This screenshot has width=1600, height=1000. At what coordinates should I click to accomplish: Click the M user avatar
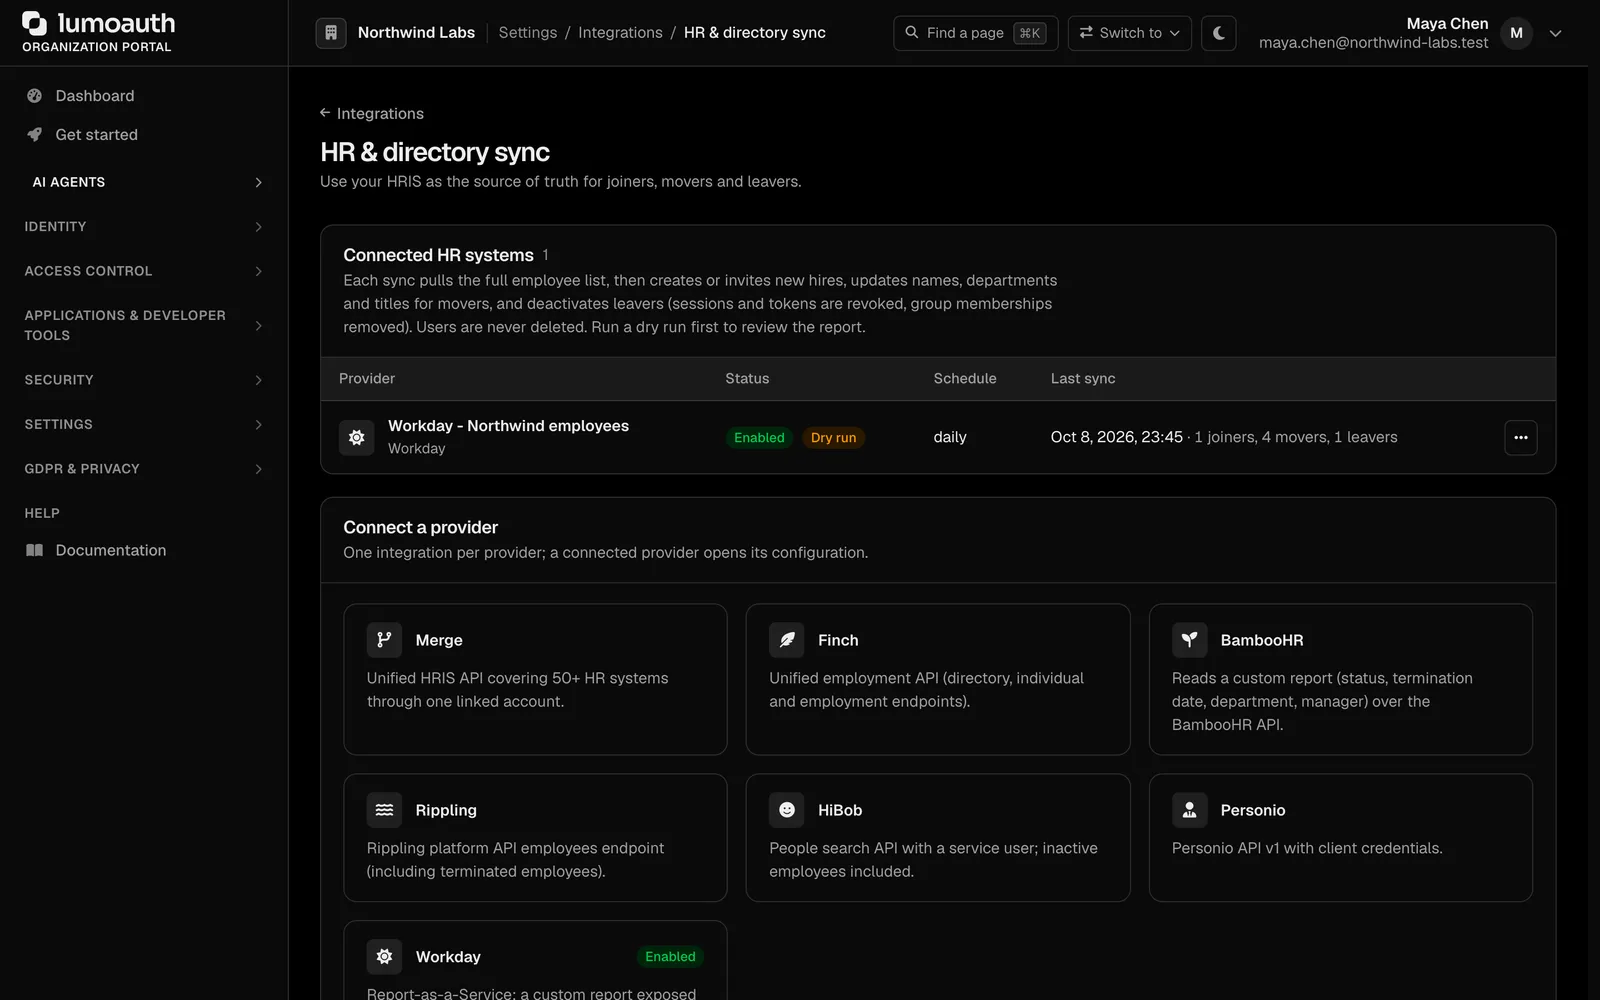pos(1516,33)
